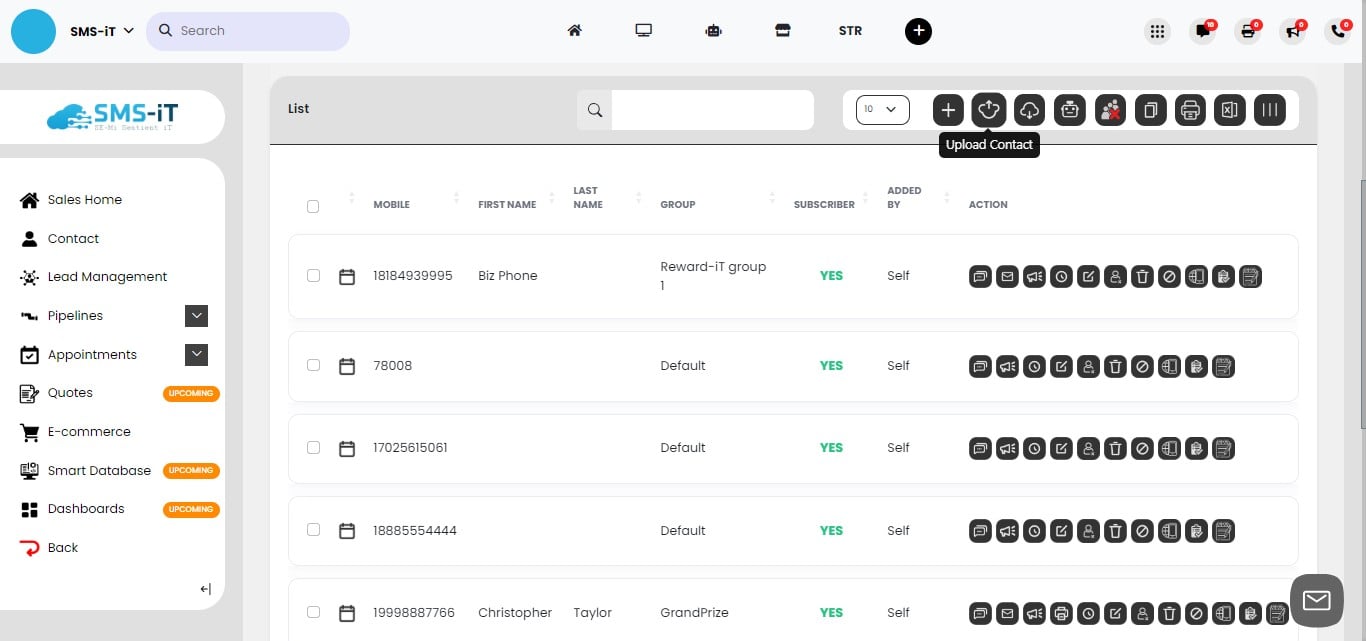The width and height of the screenshot is (1366, 641).
Task: Click the block icon for contact 17025615061
Action: [1142, 448]
